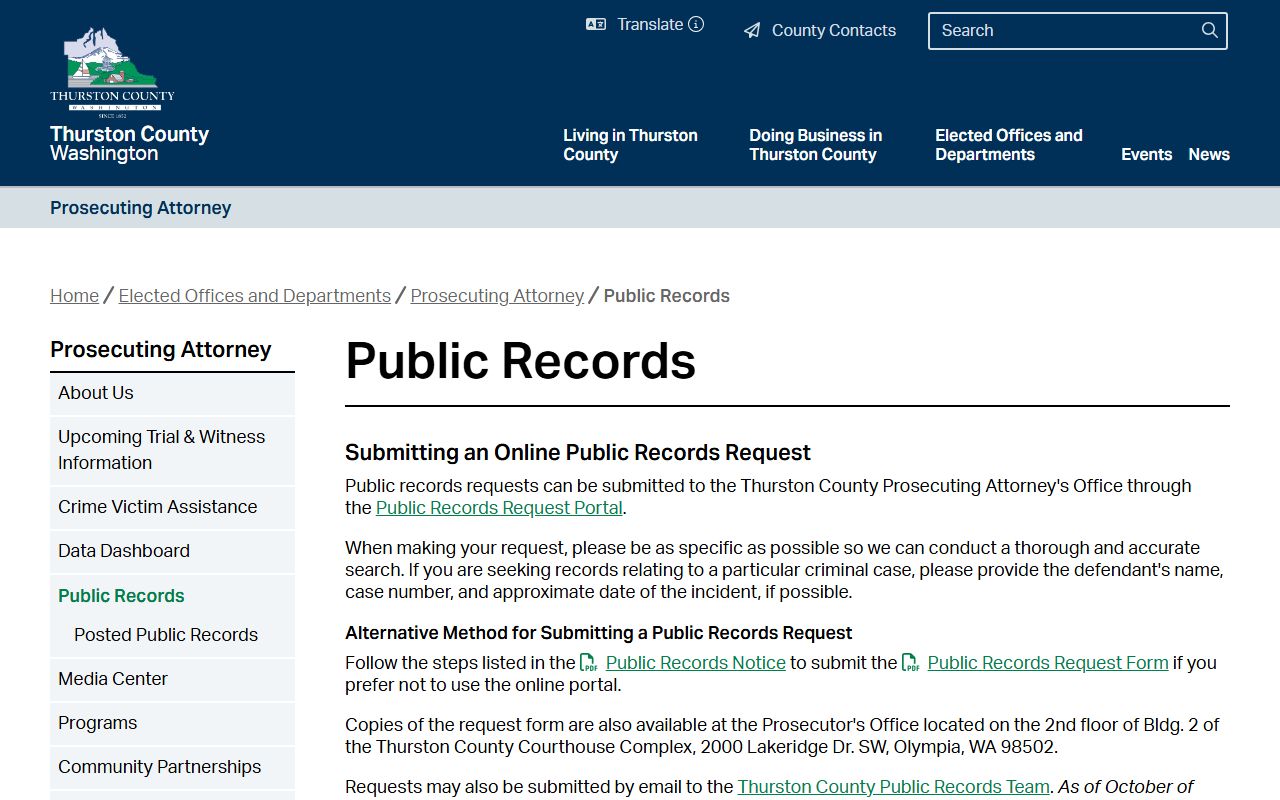Click the PDF icon before Public Records Notice
The height and width of the screenshot is (800, 1280).
click(589, 663)
